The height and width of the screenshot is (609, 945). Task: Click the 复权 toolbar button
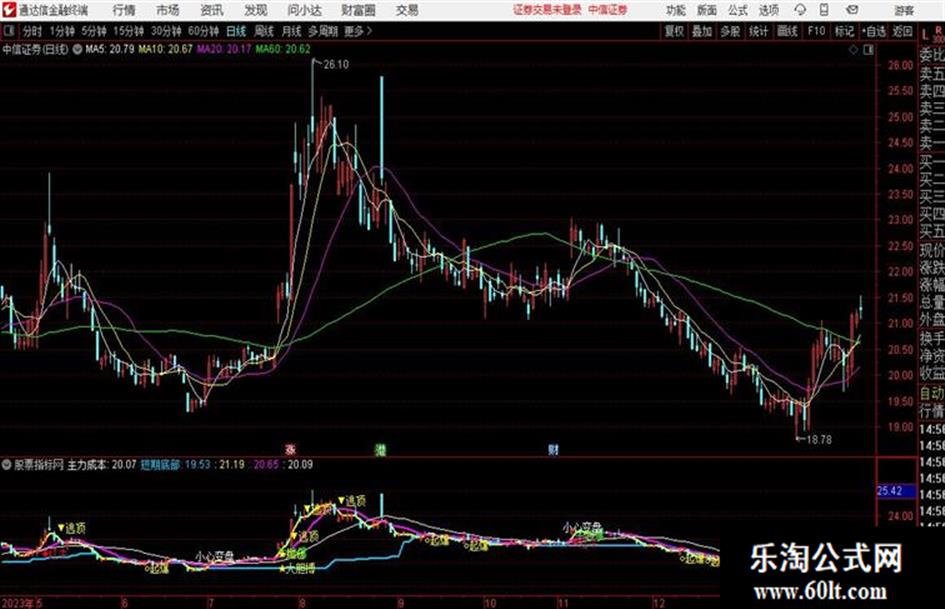[674, 31]
